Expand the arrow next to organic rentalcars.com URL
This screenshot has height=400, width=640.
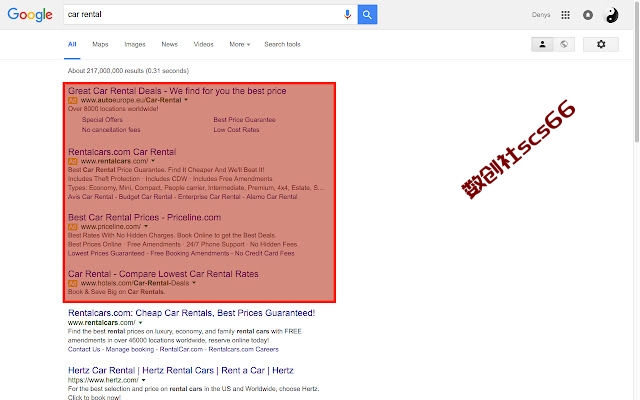coord(140,323)
